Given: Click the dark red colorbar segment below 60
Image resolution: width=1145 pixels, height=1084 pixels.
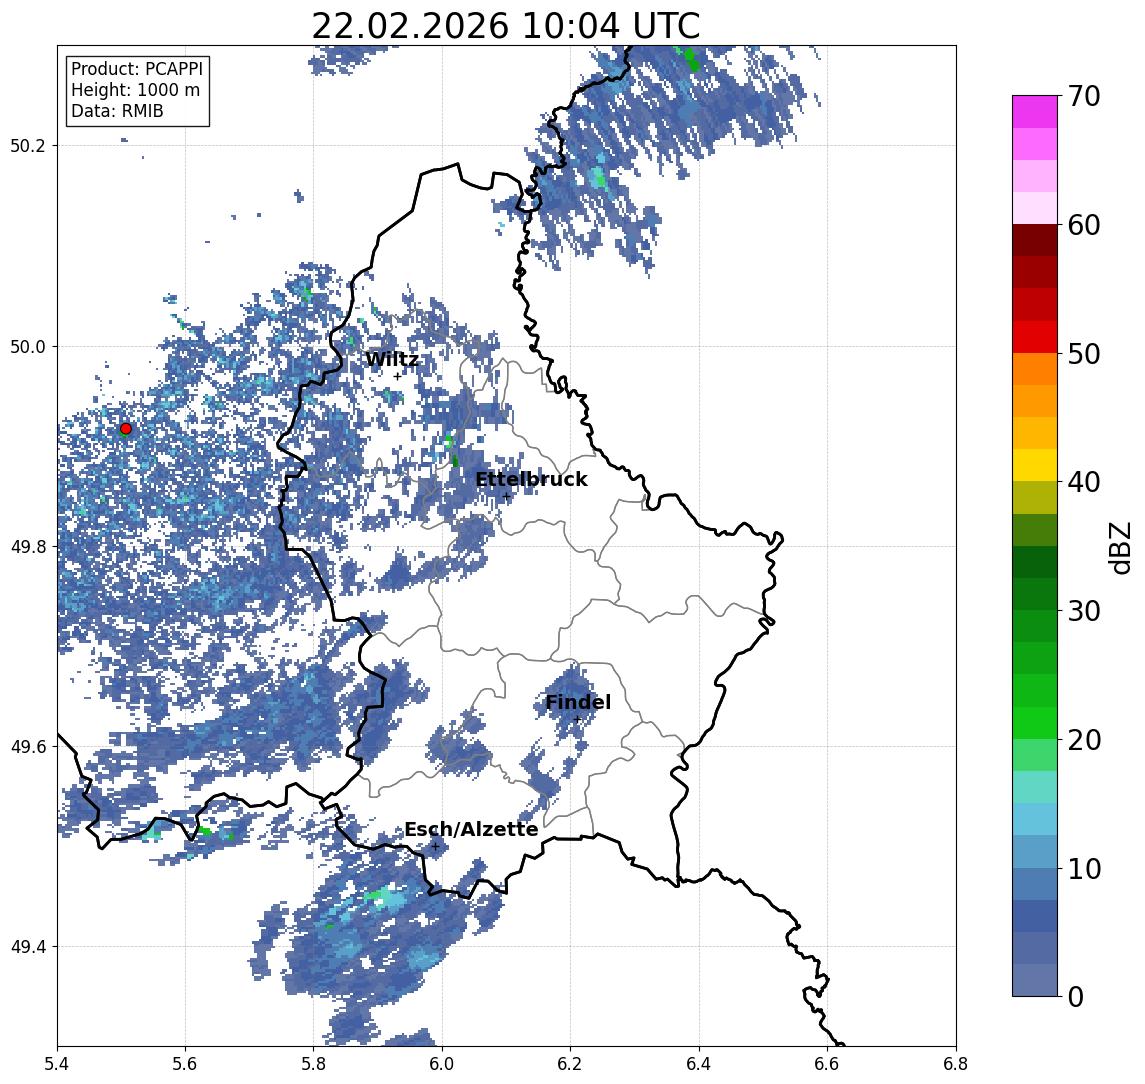Looking at the screenshot, I should 1035,240.
